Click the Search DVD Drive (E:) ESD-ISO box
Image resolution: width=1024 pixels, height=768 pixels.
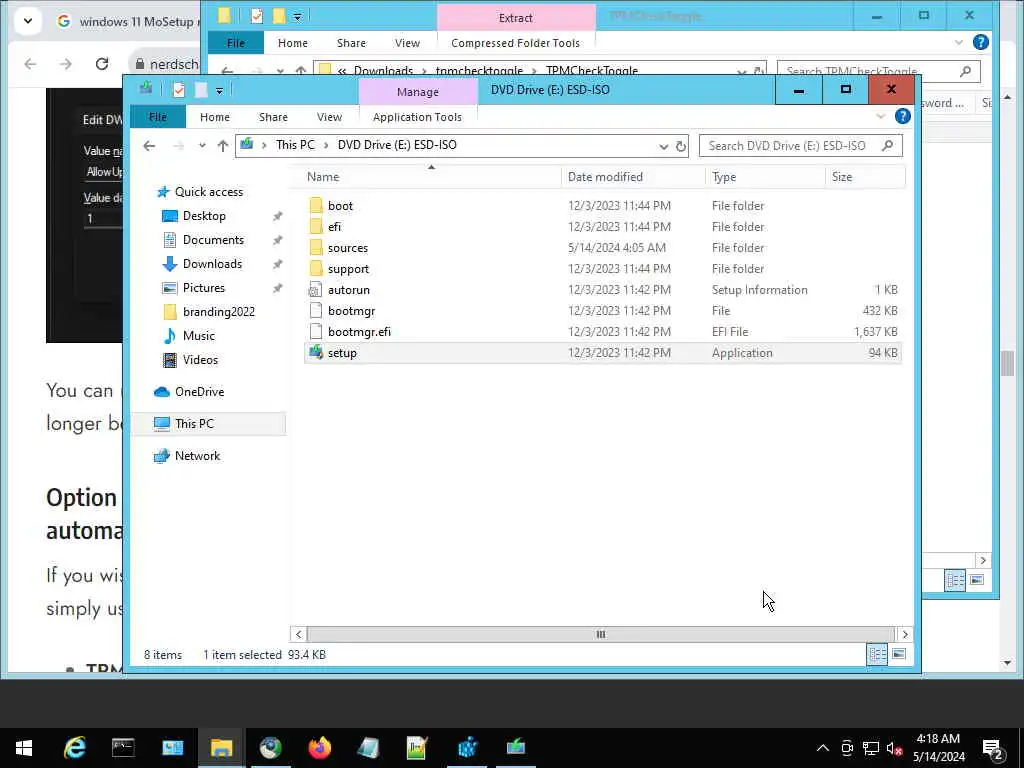pos(800,146)
